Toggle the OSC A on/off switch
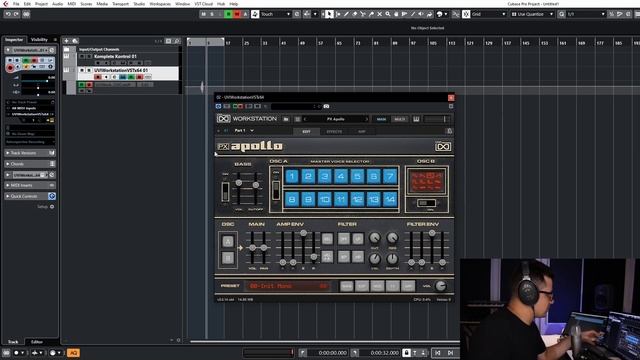Viewport: 640px width, 360px height. (x=276, y=190)
